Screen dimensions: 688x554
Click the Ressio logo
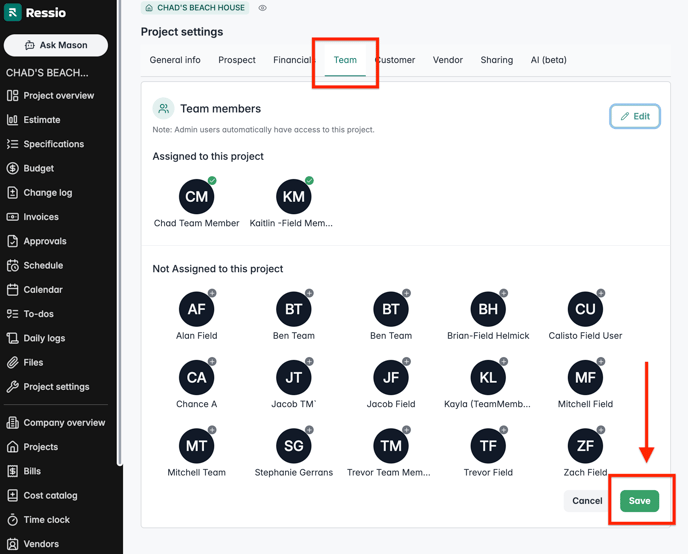[x=36, y=13]
